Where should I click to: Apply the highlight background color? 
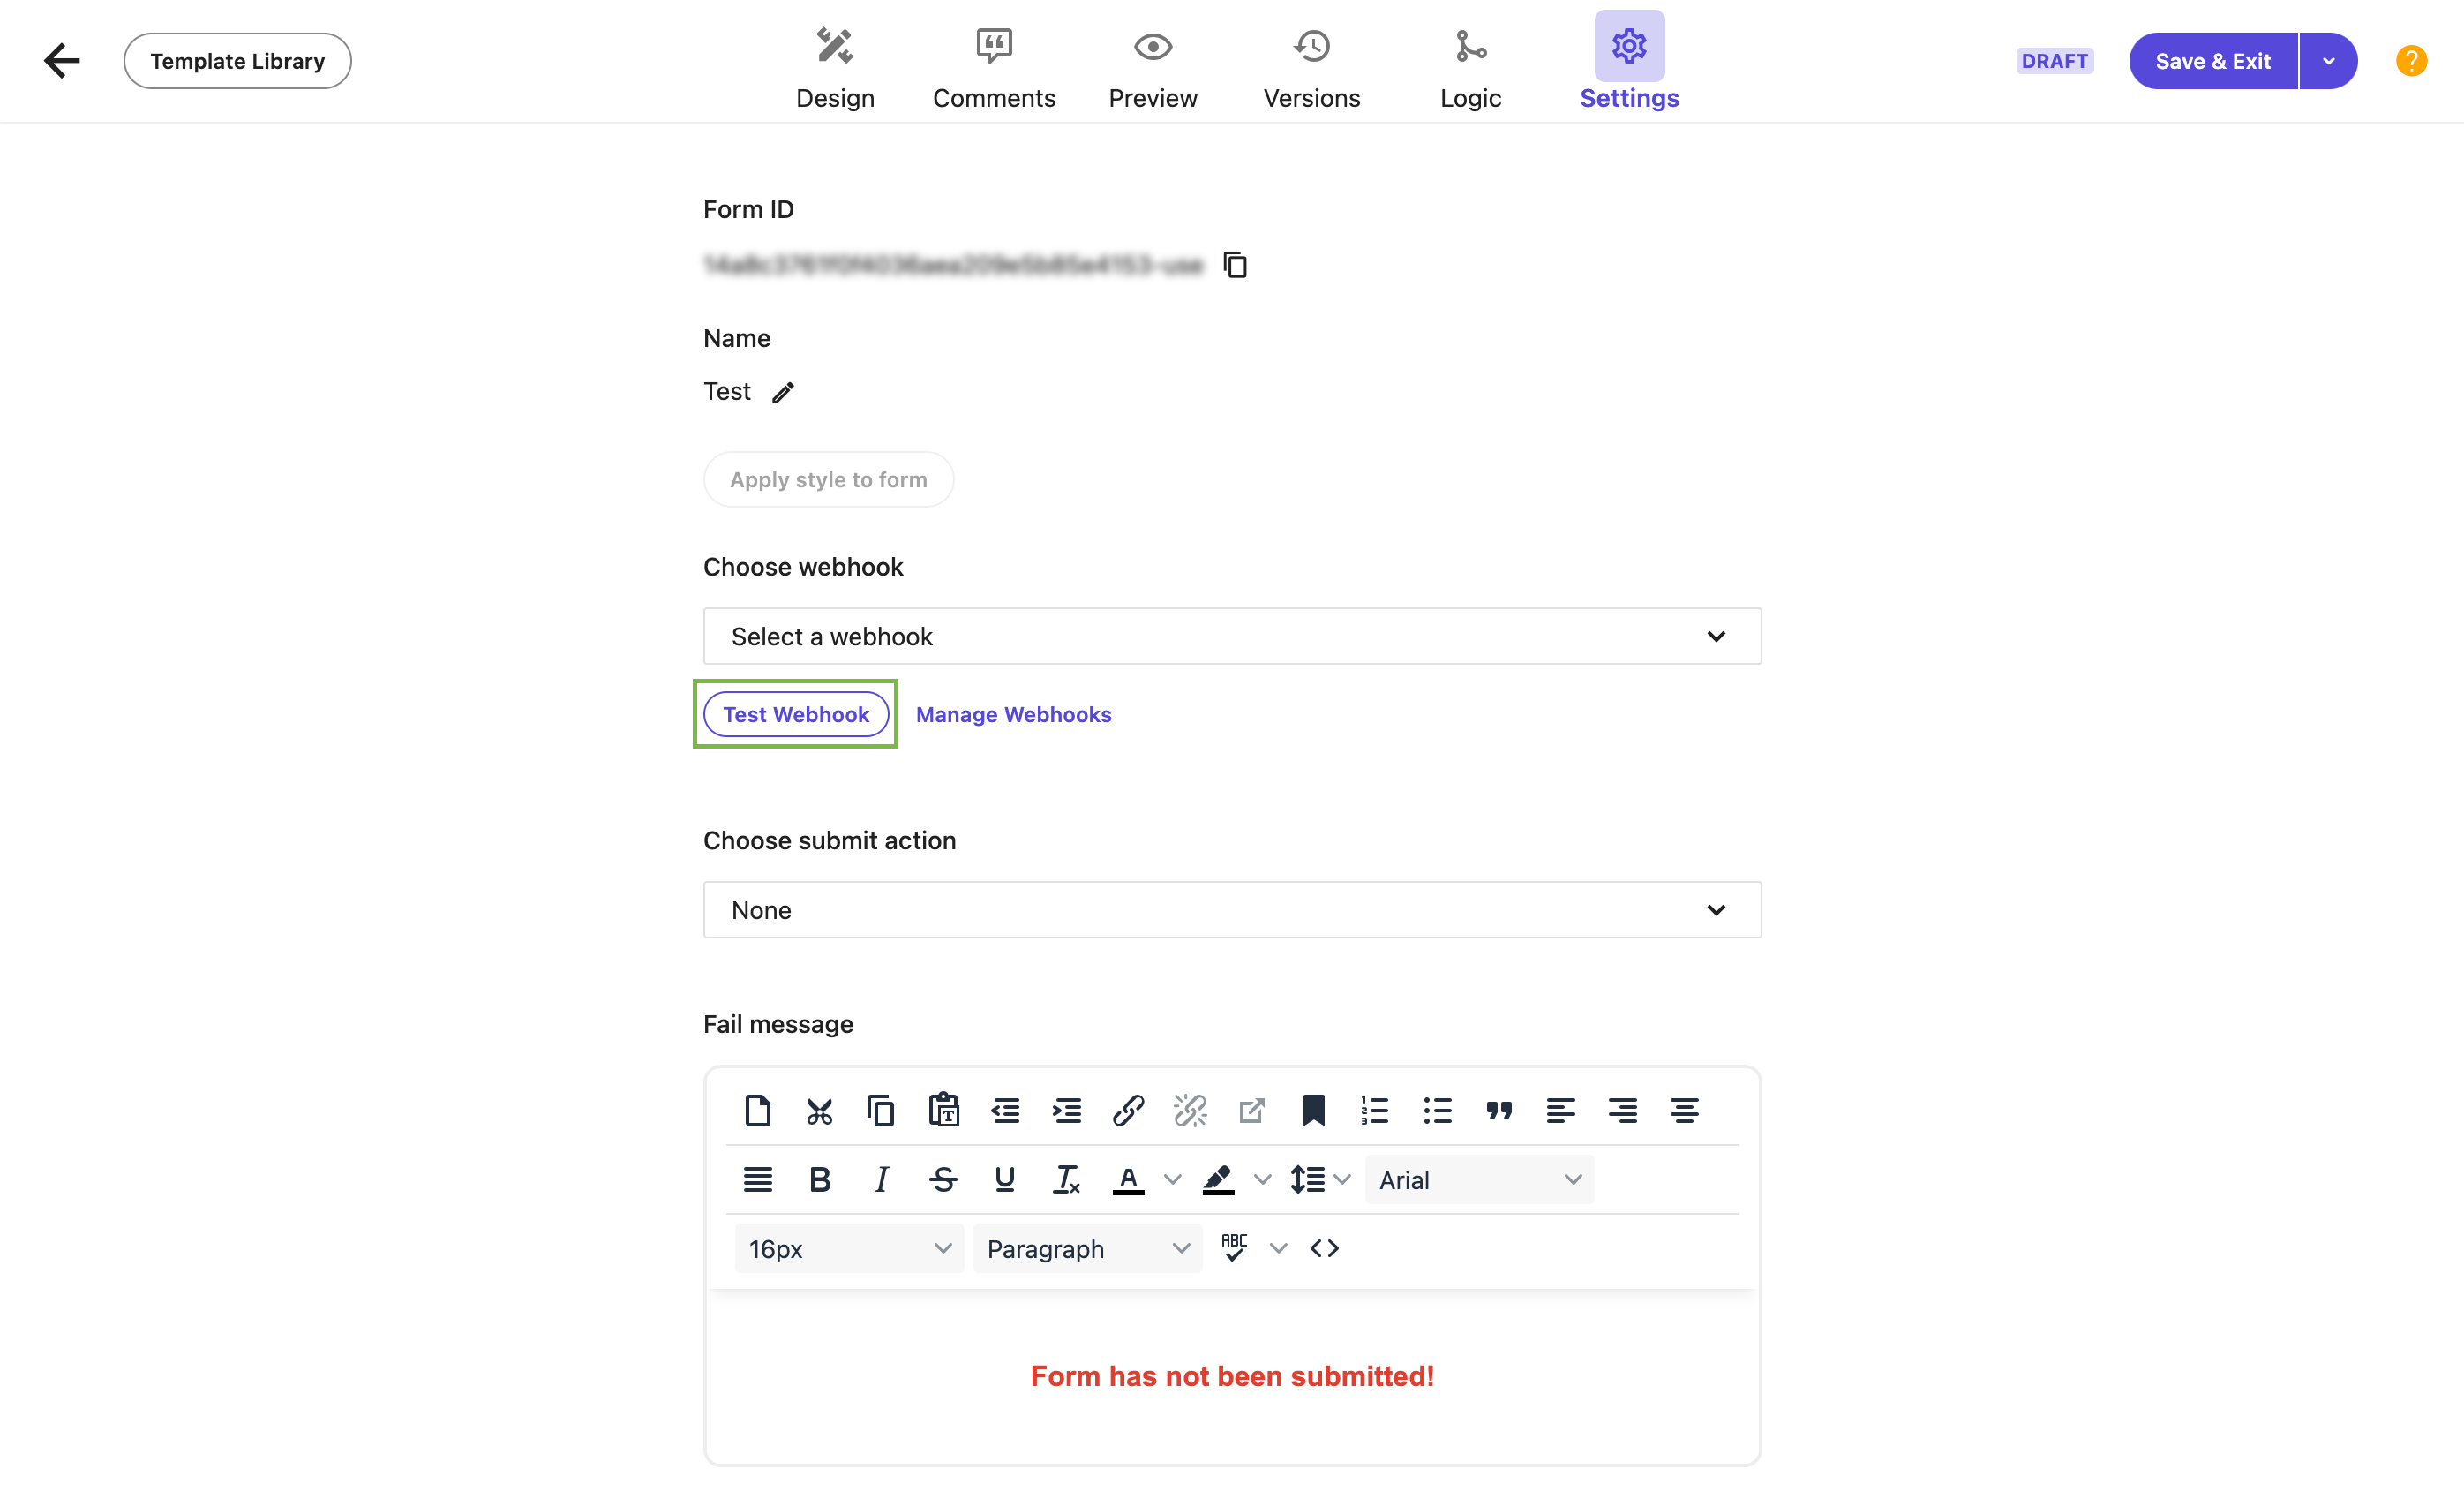(1218, 1179)
